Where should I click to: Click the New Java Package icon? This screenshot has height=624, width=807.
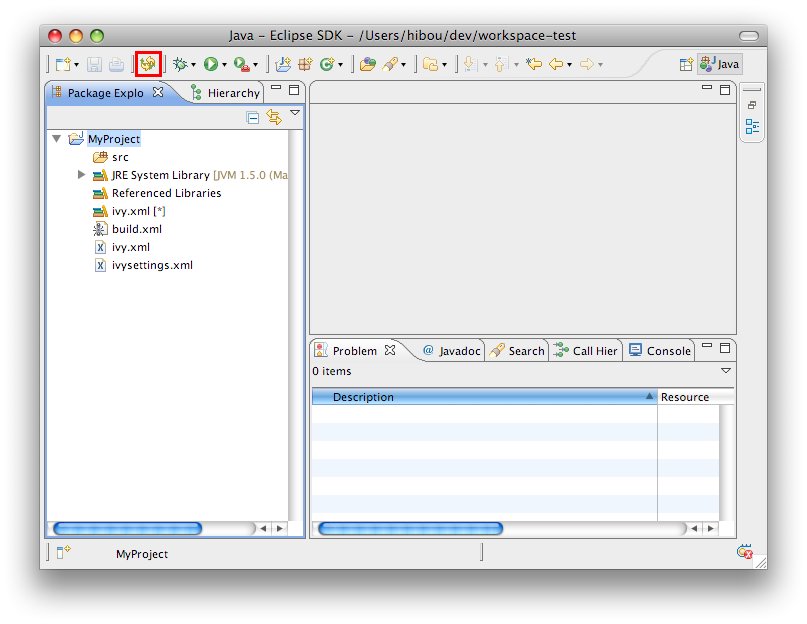click(284, 64)
